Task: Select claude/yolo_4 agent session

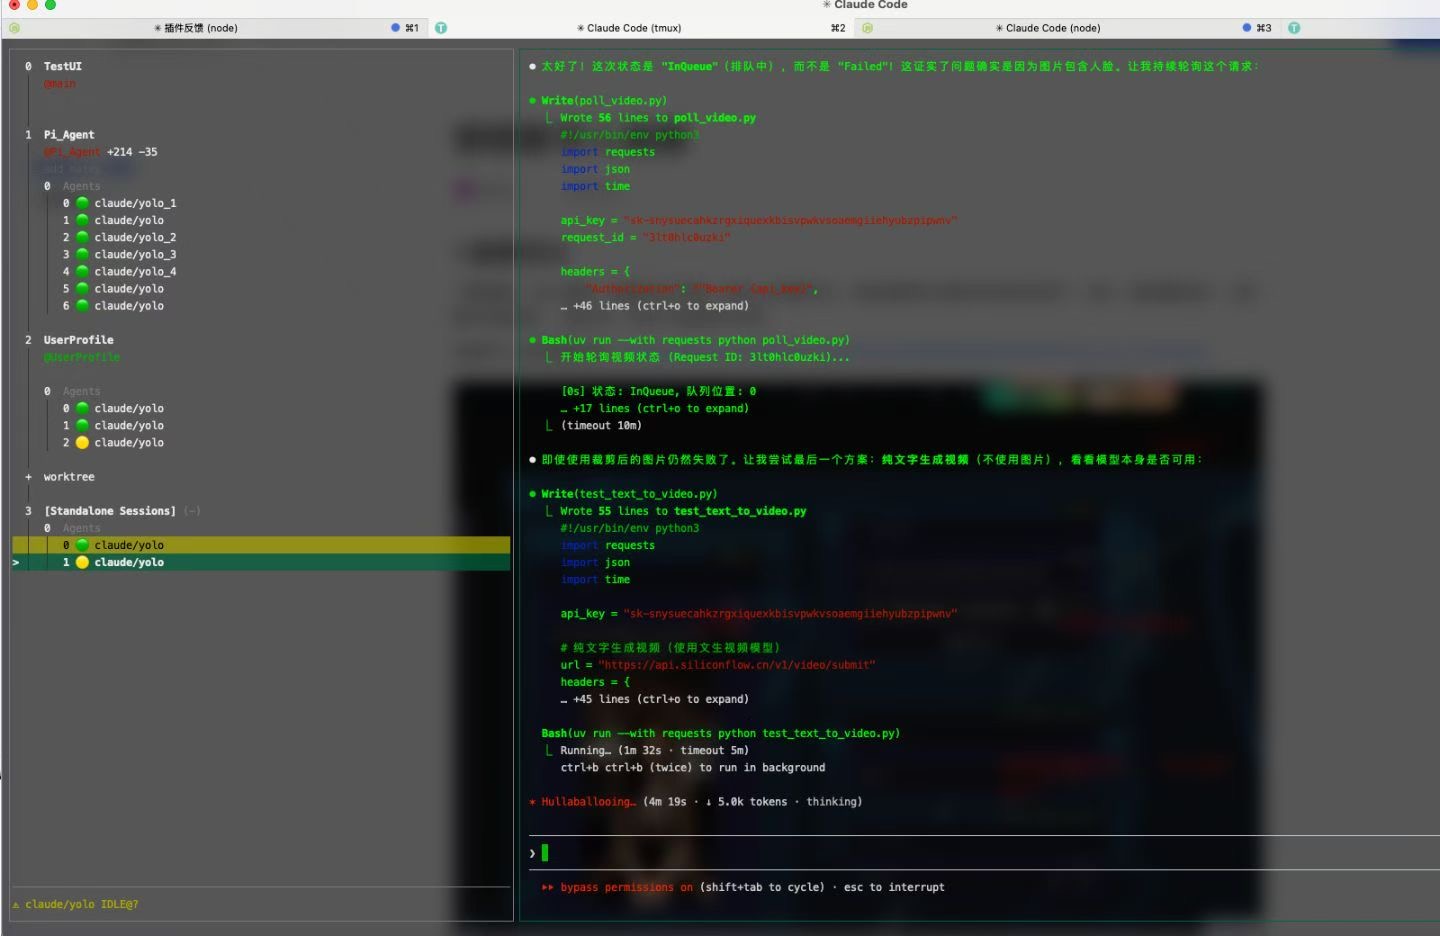Action: tap(135, 271)
